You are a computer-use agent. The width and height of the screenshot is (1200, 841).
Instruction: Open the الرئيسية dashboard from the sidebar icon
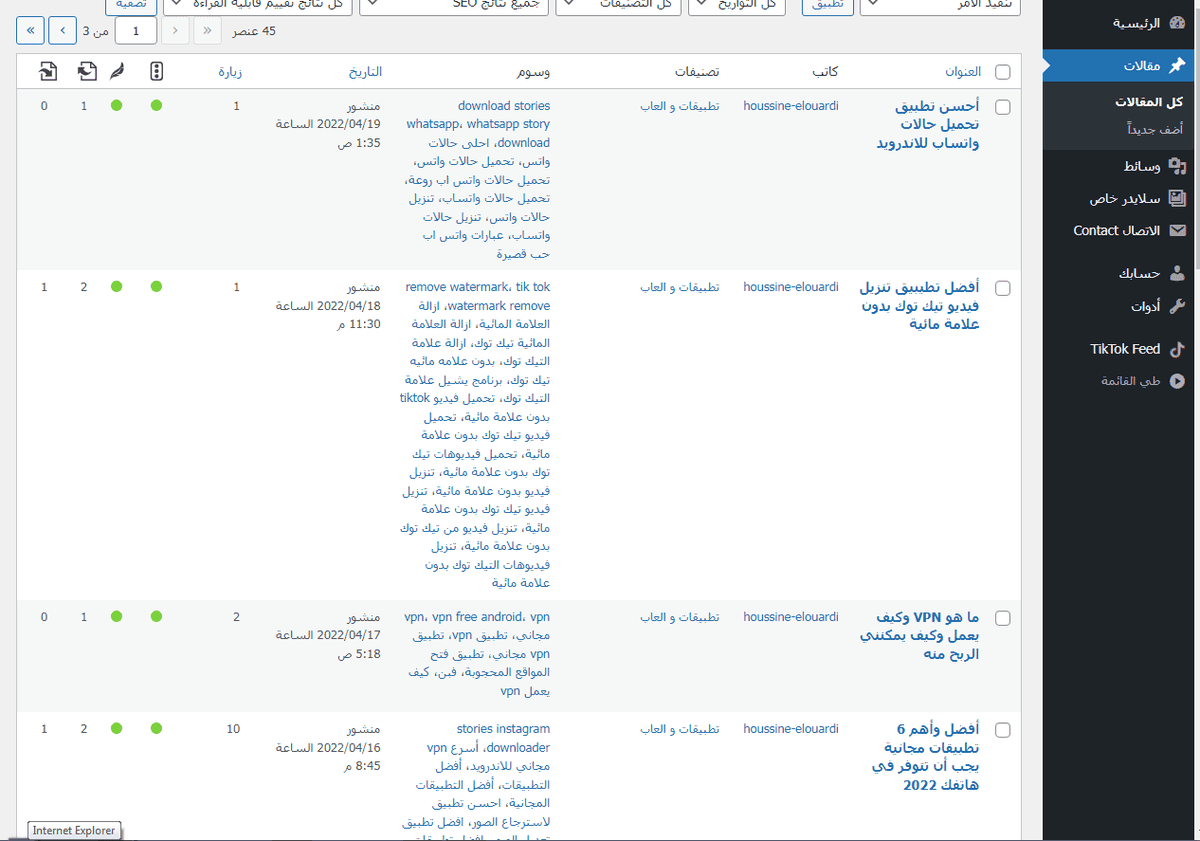[1177, 22]
